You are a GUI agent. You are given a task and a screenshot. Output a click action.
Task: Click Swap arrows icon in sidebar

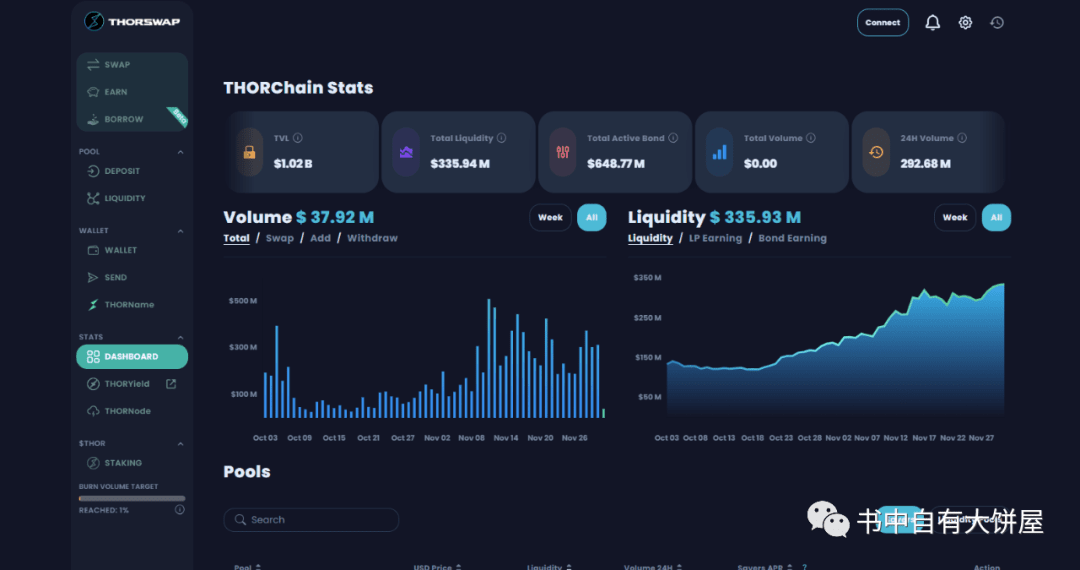coord(93,65)
